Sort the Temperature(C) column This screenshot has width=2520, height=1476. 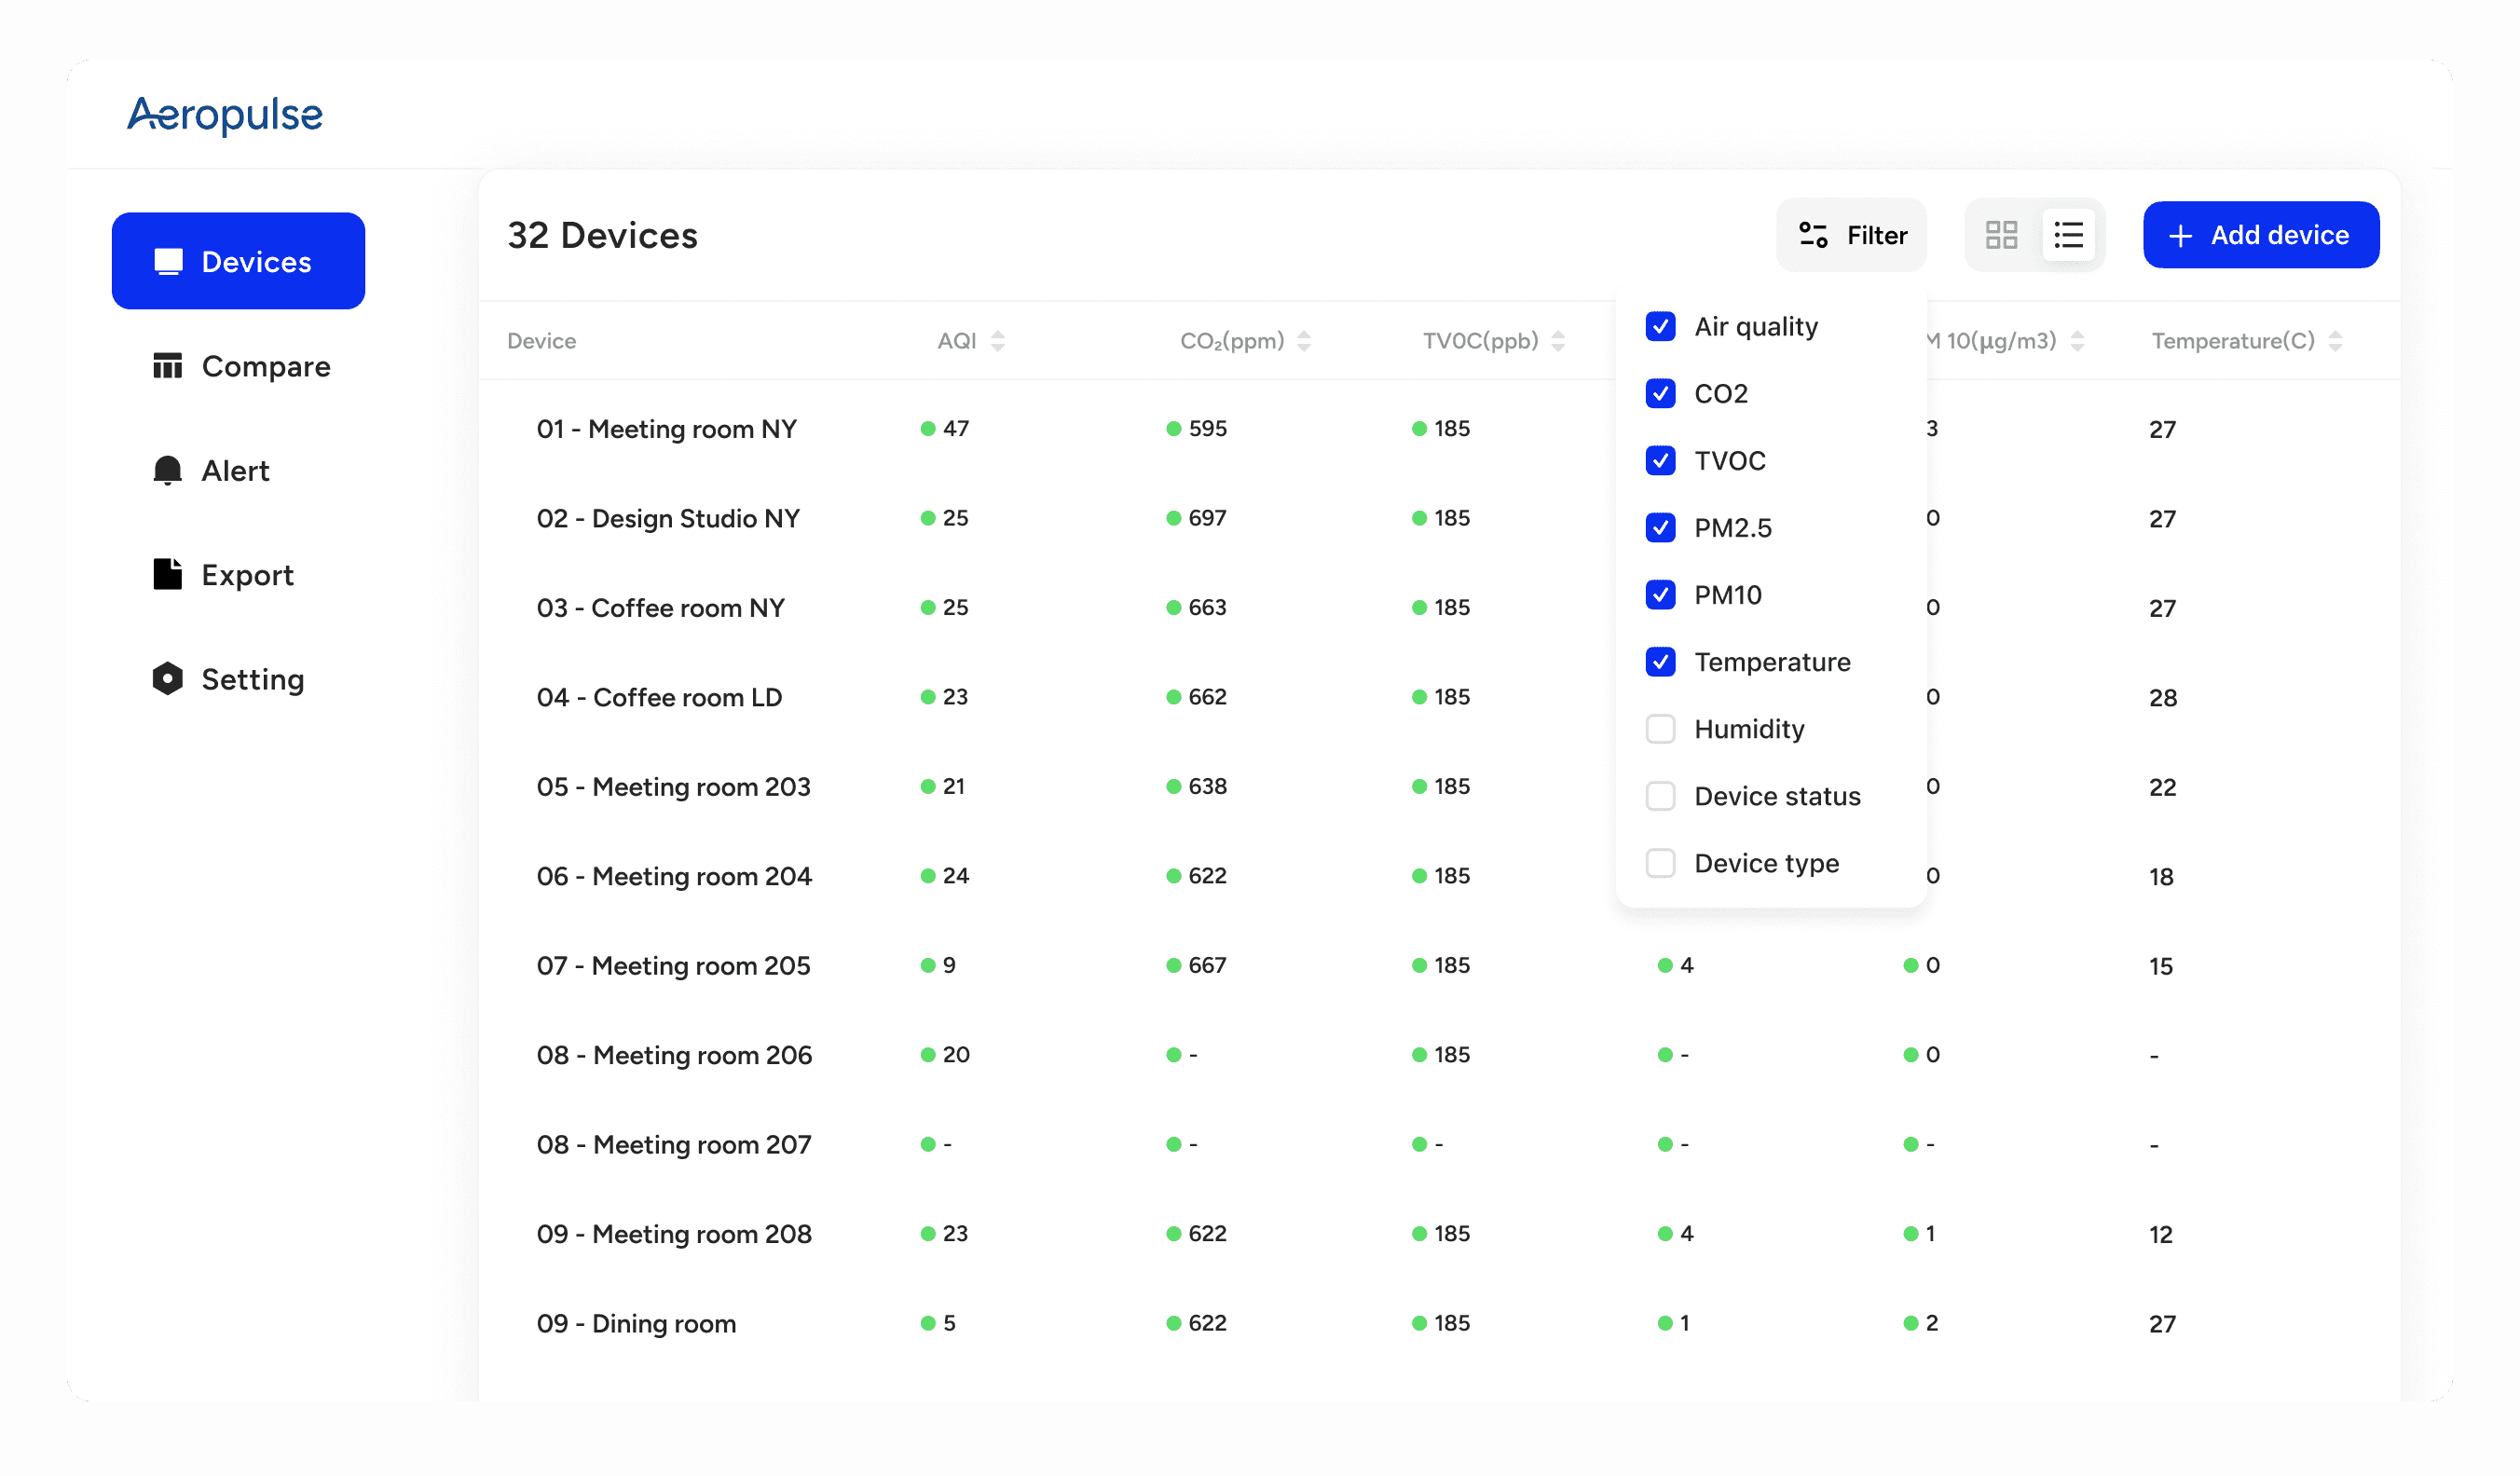point(2335,341)
